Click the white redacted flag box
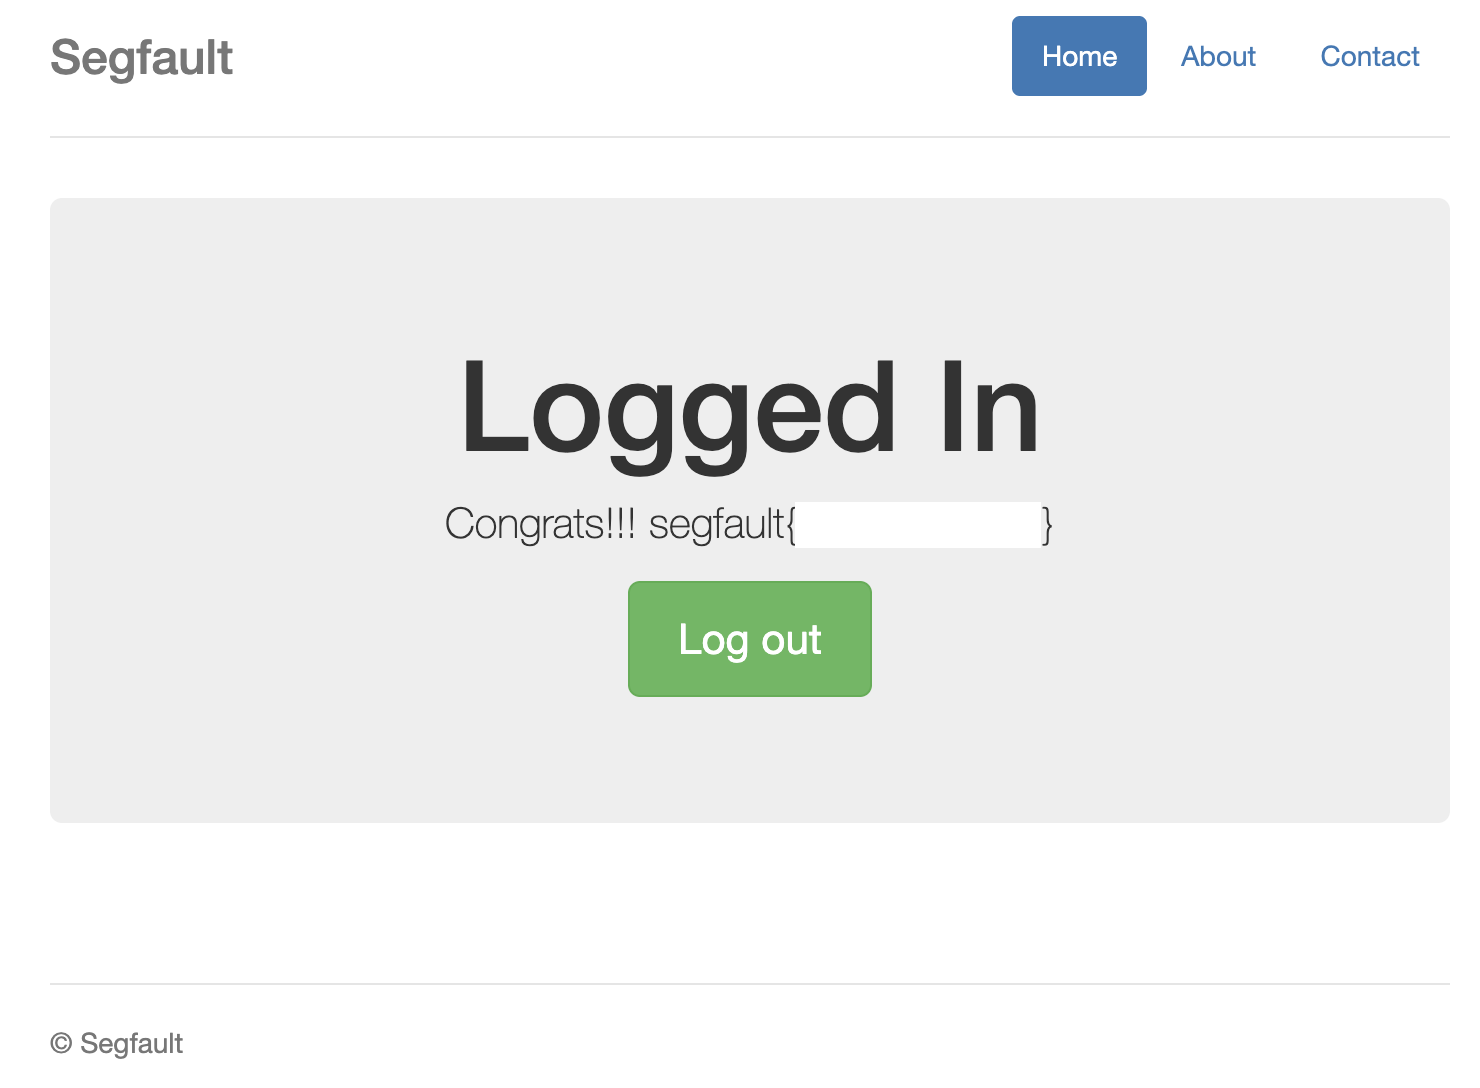 (x=918, y=525)
